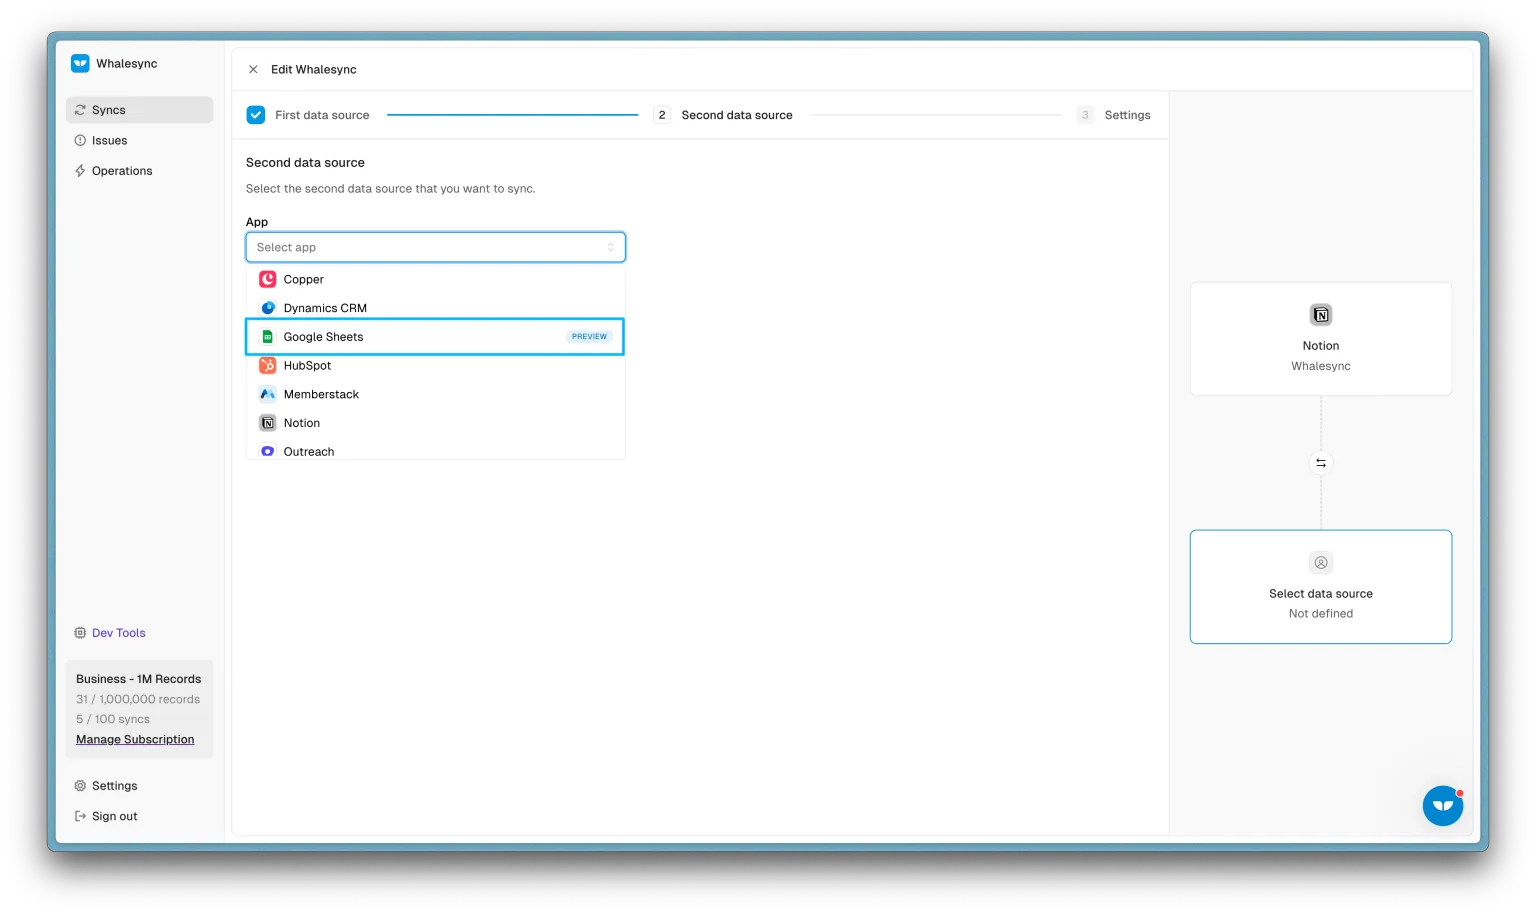Go to the Syncs page
This screenshot has height=914, width=1536.
[139, 110]
